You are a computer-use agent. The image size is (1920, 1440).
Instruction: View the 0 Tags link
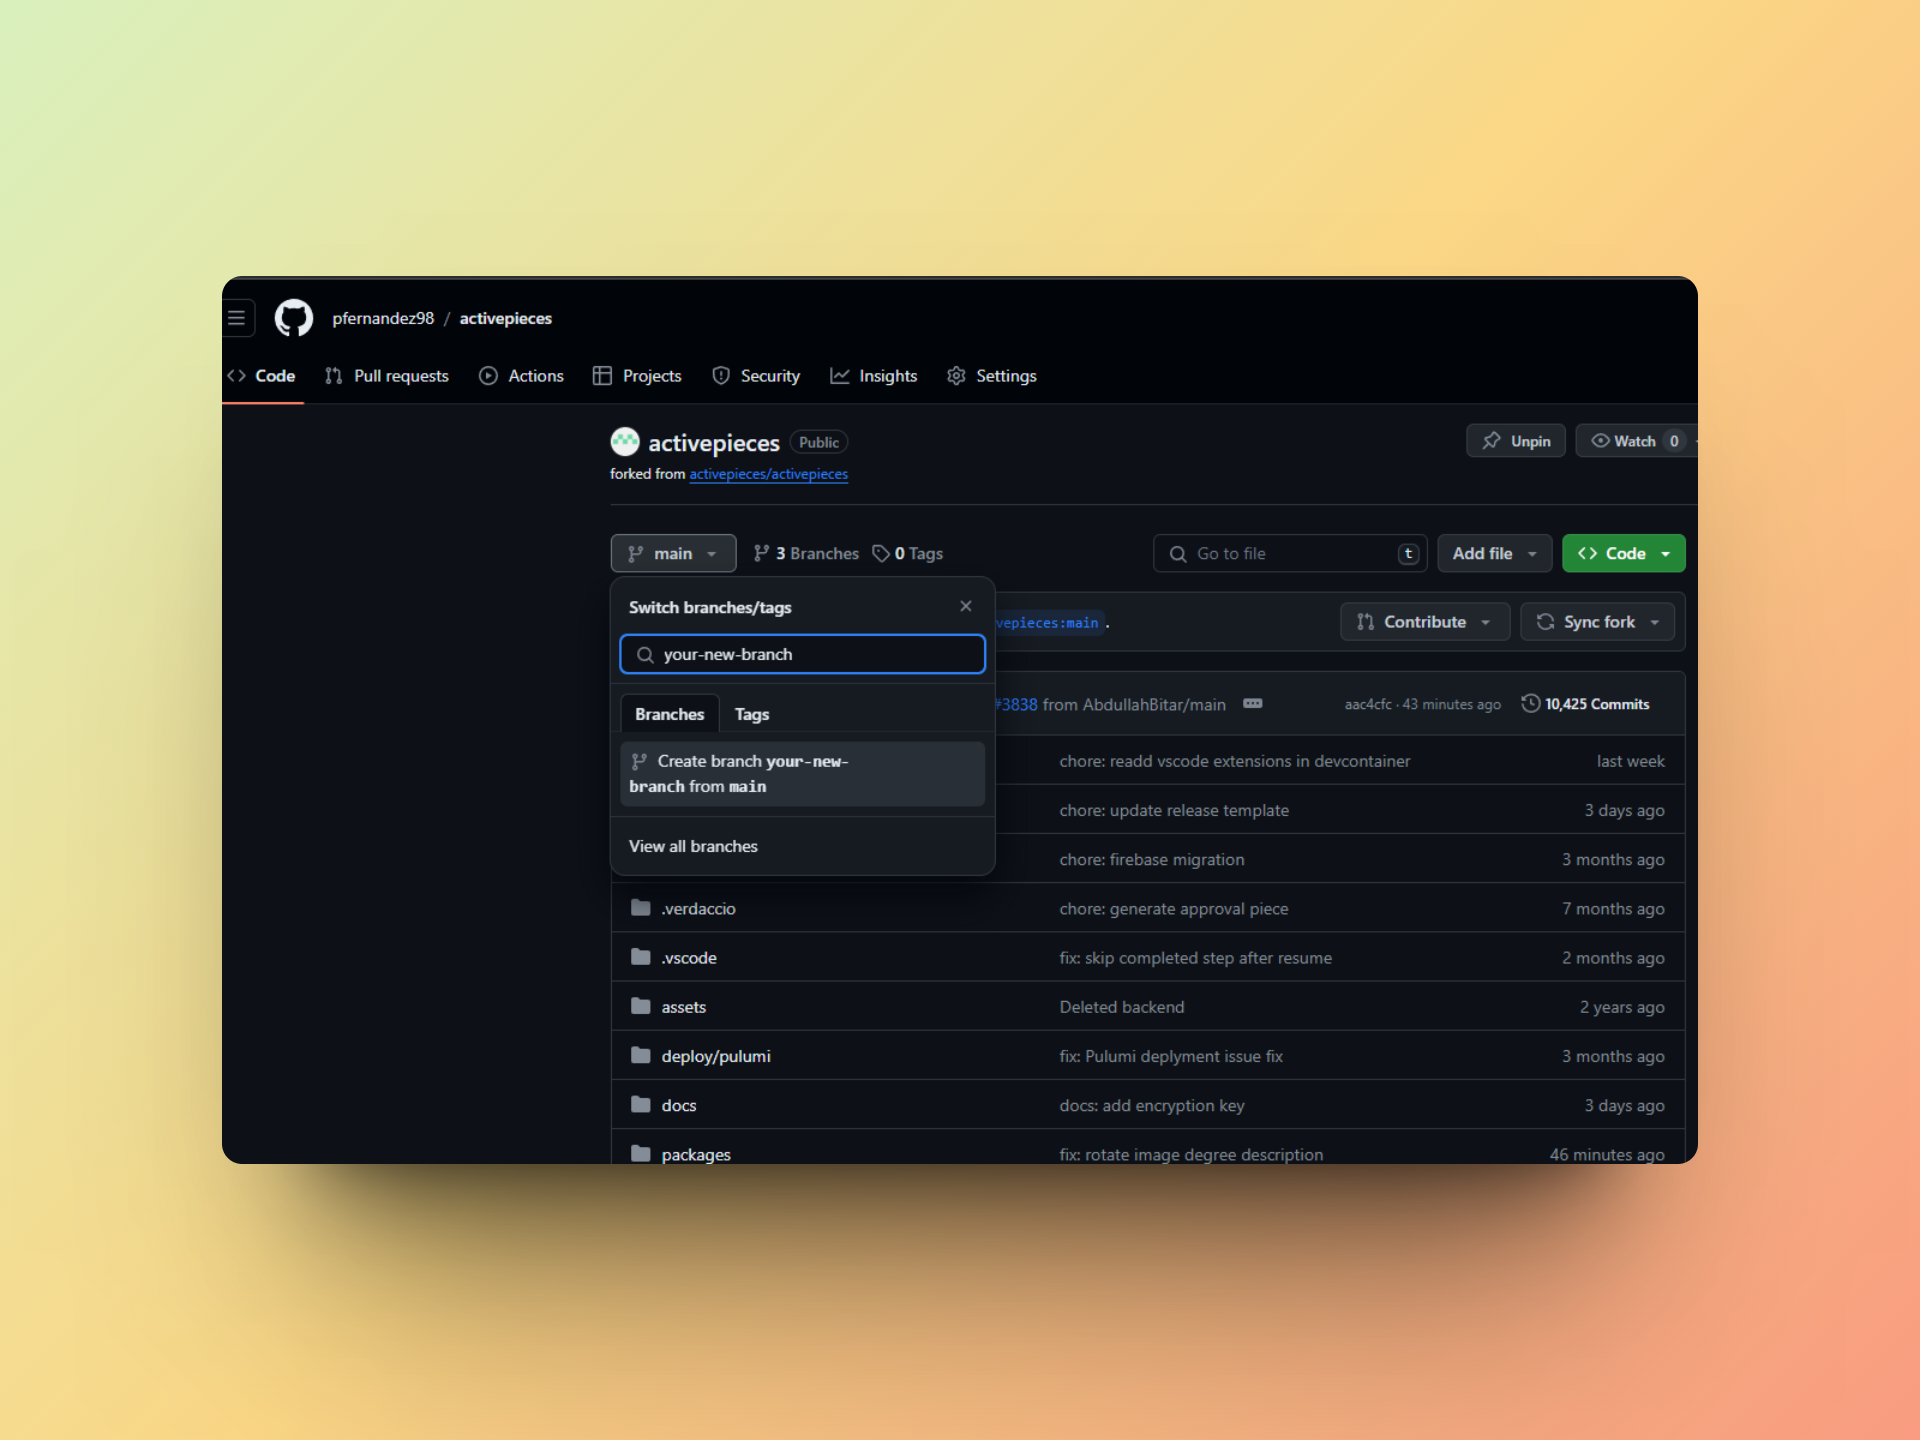(908, 554)
